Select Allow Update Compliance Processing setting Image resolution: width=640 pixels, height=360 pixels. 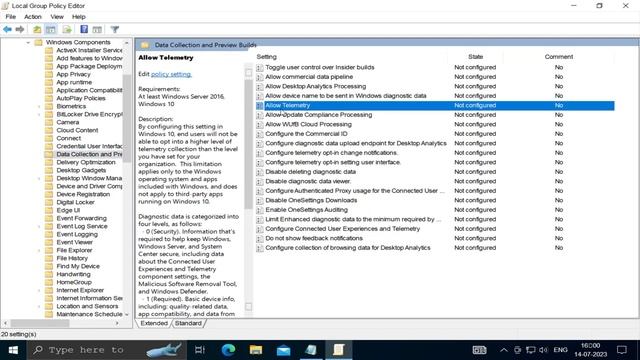[x=318, y=115]
